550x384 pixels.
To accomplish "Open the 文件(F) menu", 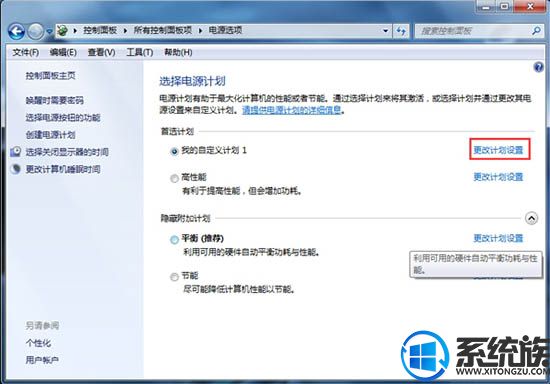I will pos(26,53).
